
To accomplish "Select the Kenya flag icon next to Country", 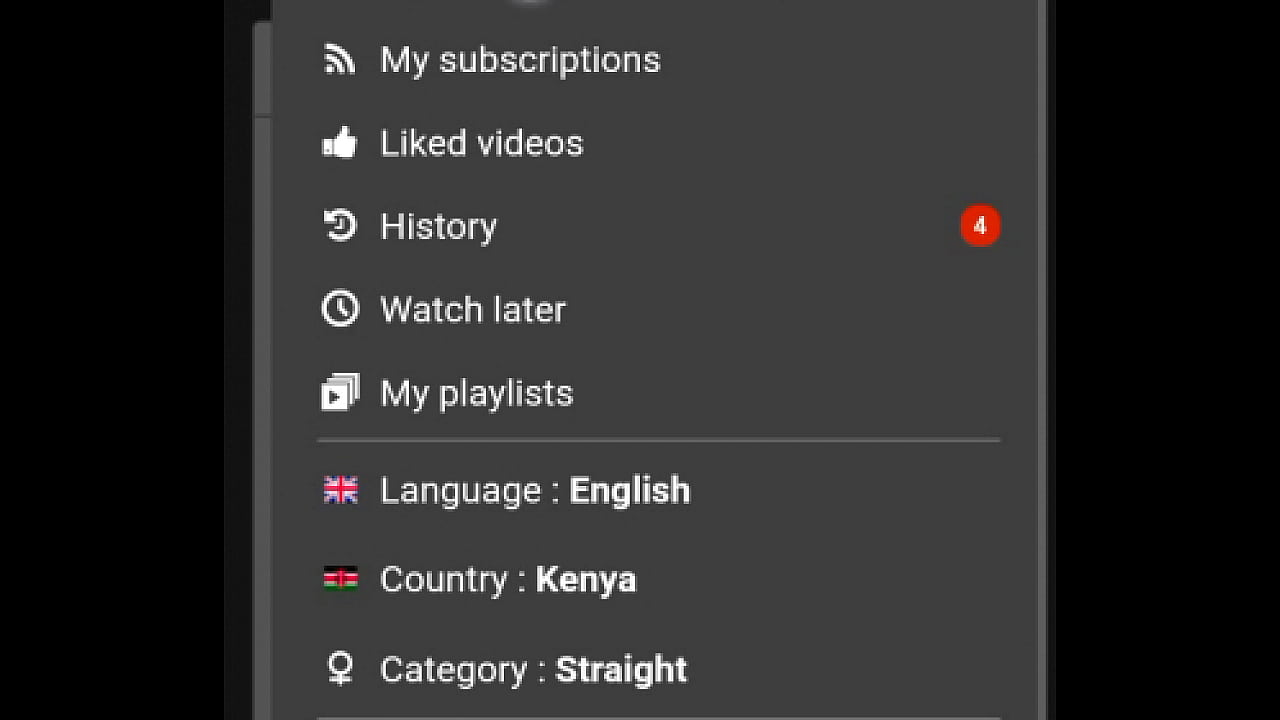I will [340, 578].
